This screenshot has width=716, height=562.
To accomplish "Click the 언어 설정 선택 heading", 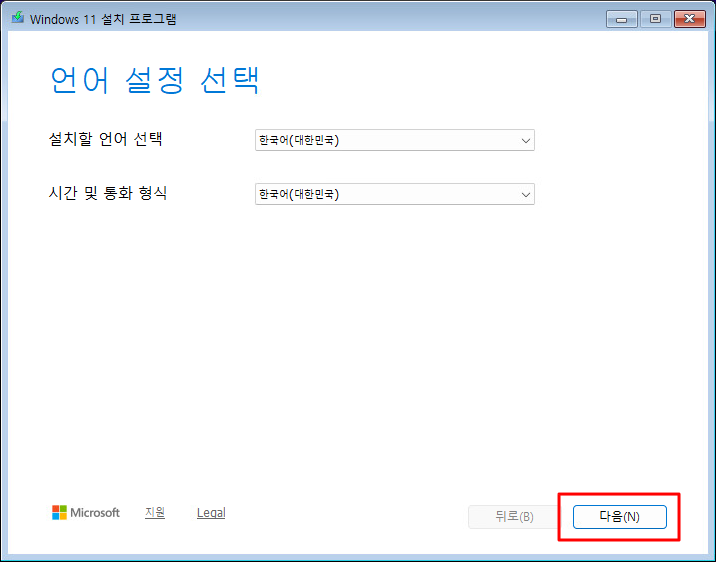I will (154, 80).
